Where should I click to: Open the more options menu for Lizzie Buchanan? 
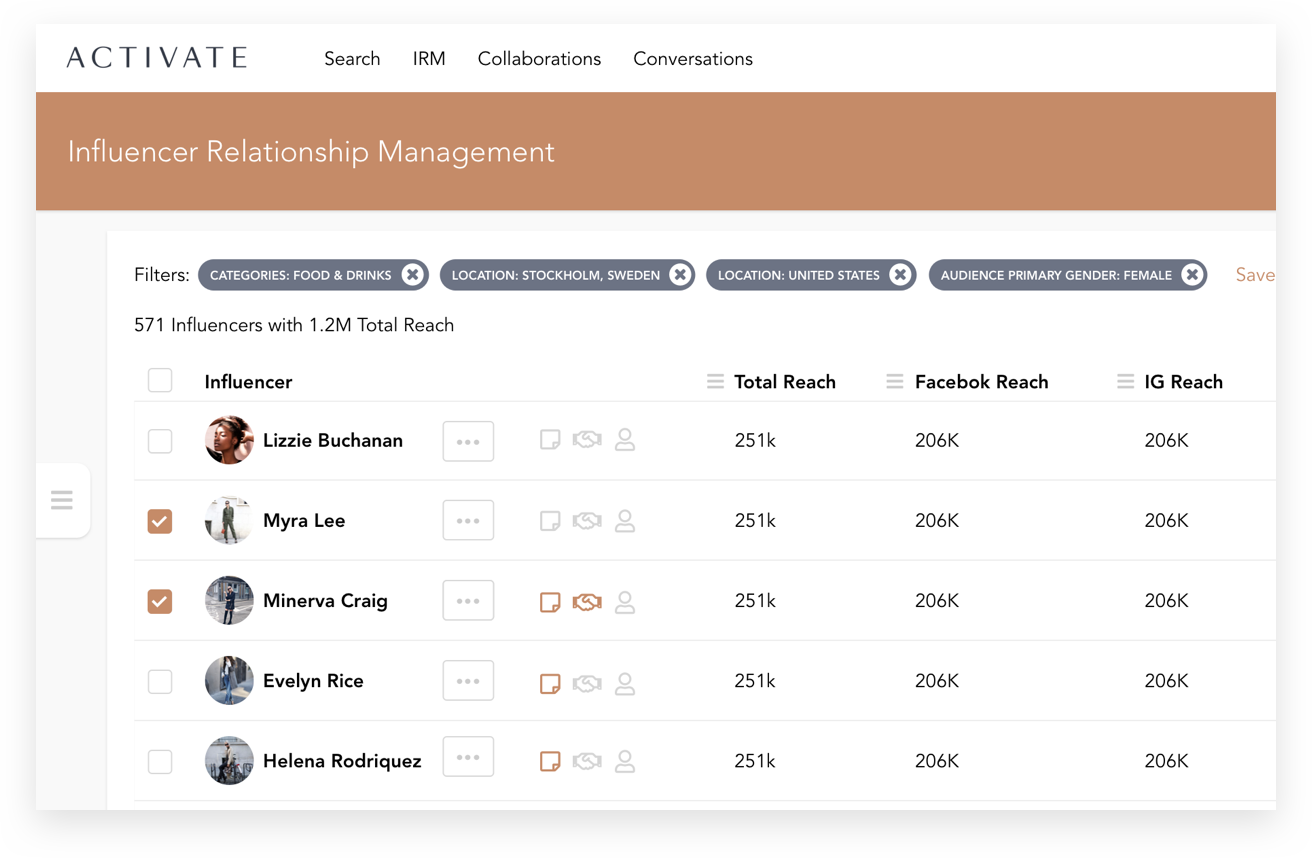tap(468, 441)
